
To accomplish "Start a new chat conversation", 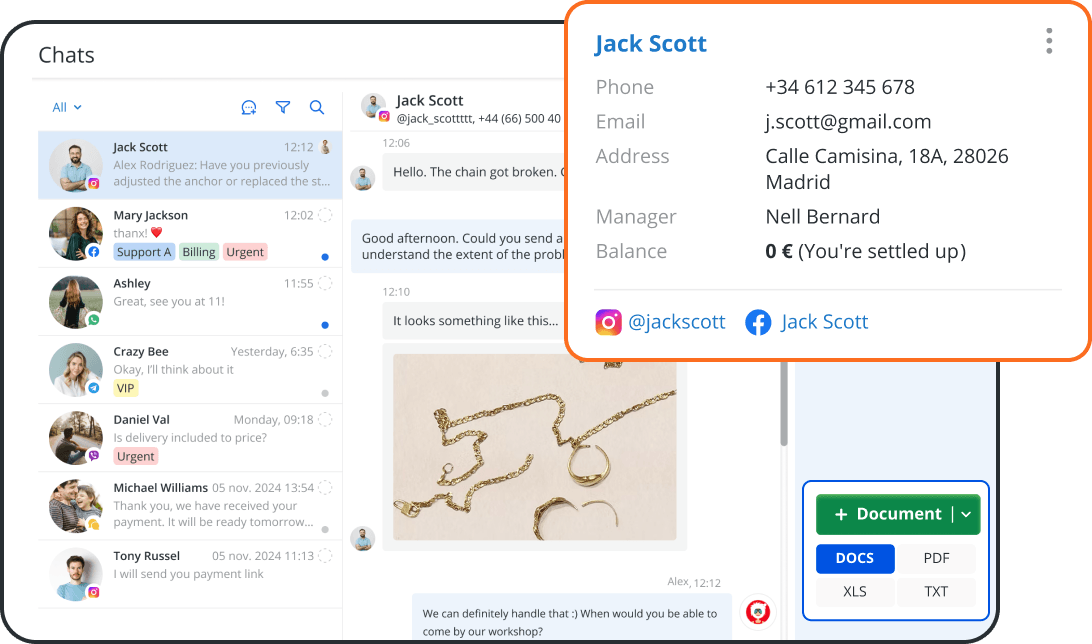I will click(x=249, y=107).
